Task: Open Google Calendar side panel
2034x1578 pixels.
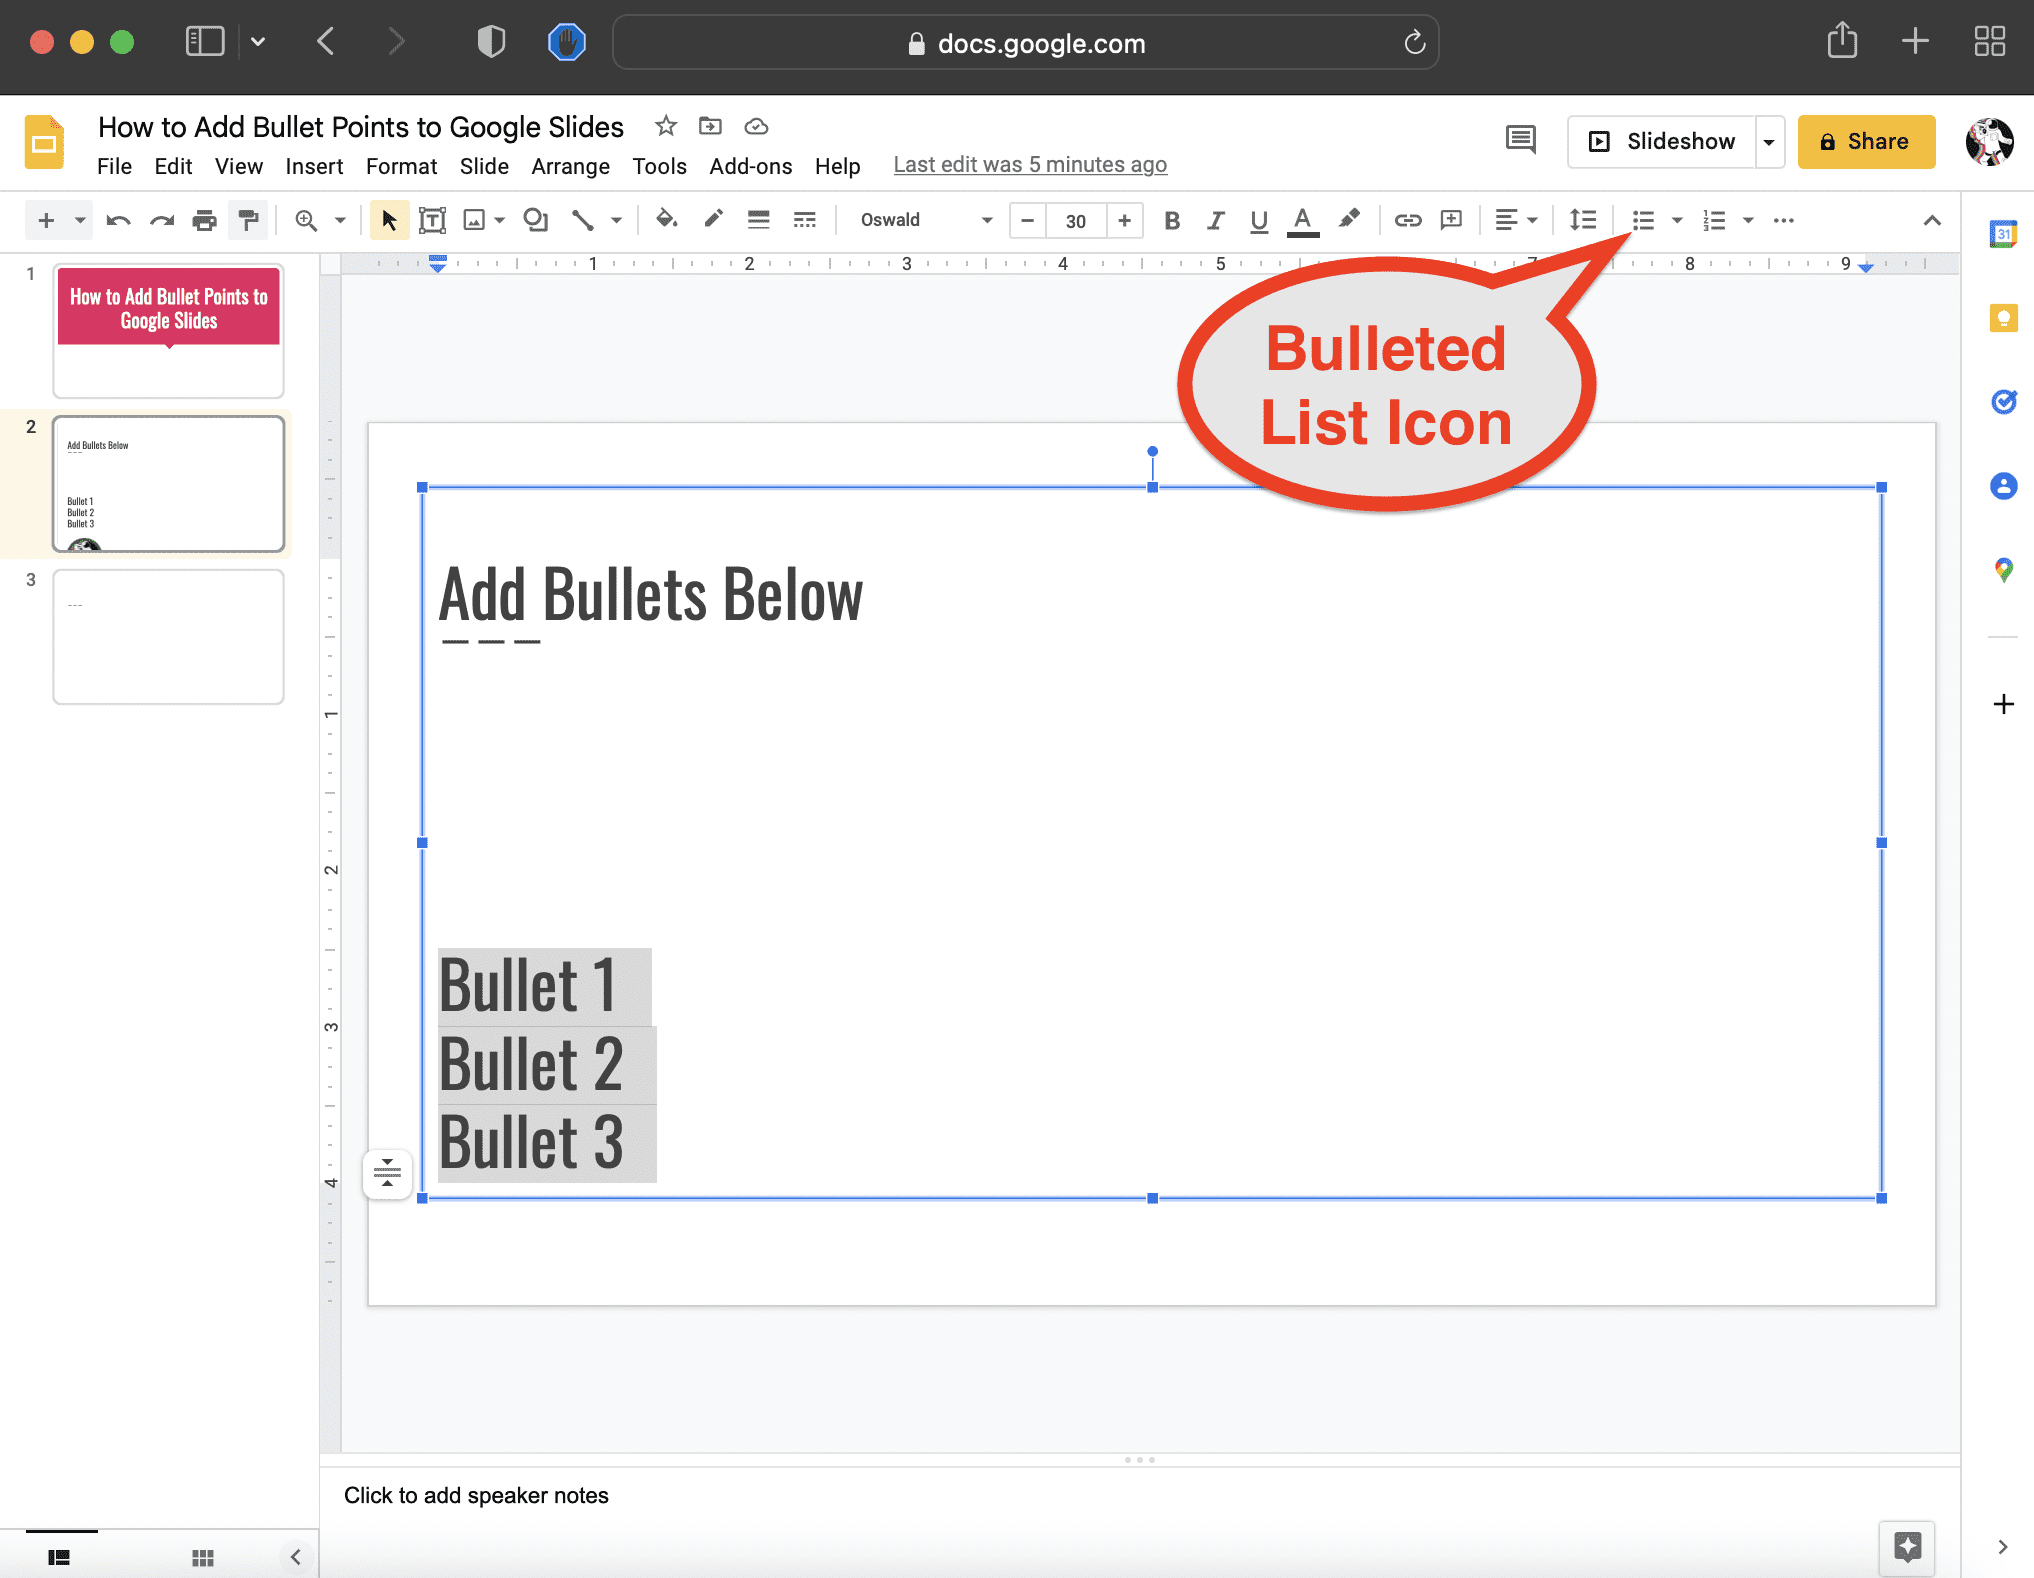Action: [2003, 234]
